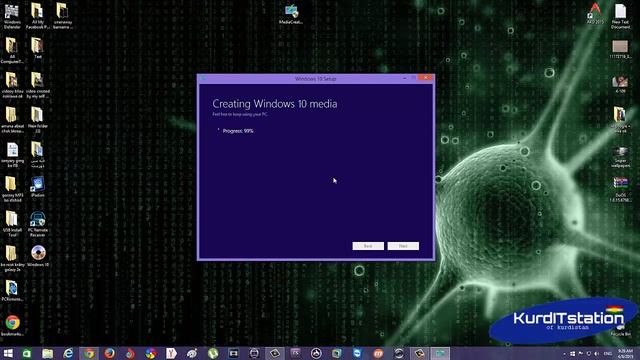Open the MediaCreationTool desktop icon
Image resolution: width=640 pixels, height=360 pixels.
(291, 14)
